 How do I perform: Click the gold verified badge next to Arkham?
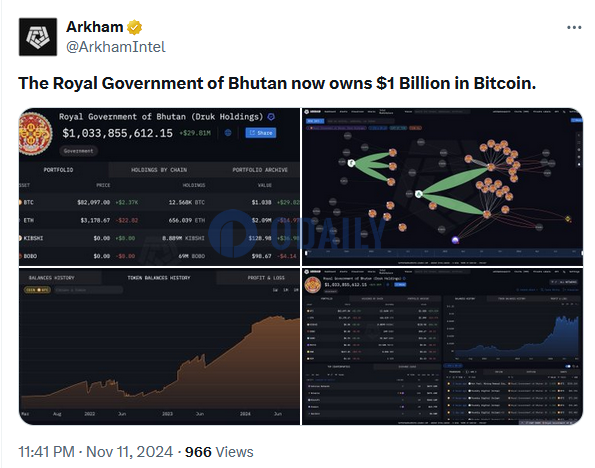pyautogui.click(x=134, y=27)
